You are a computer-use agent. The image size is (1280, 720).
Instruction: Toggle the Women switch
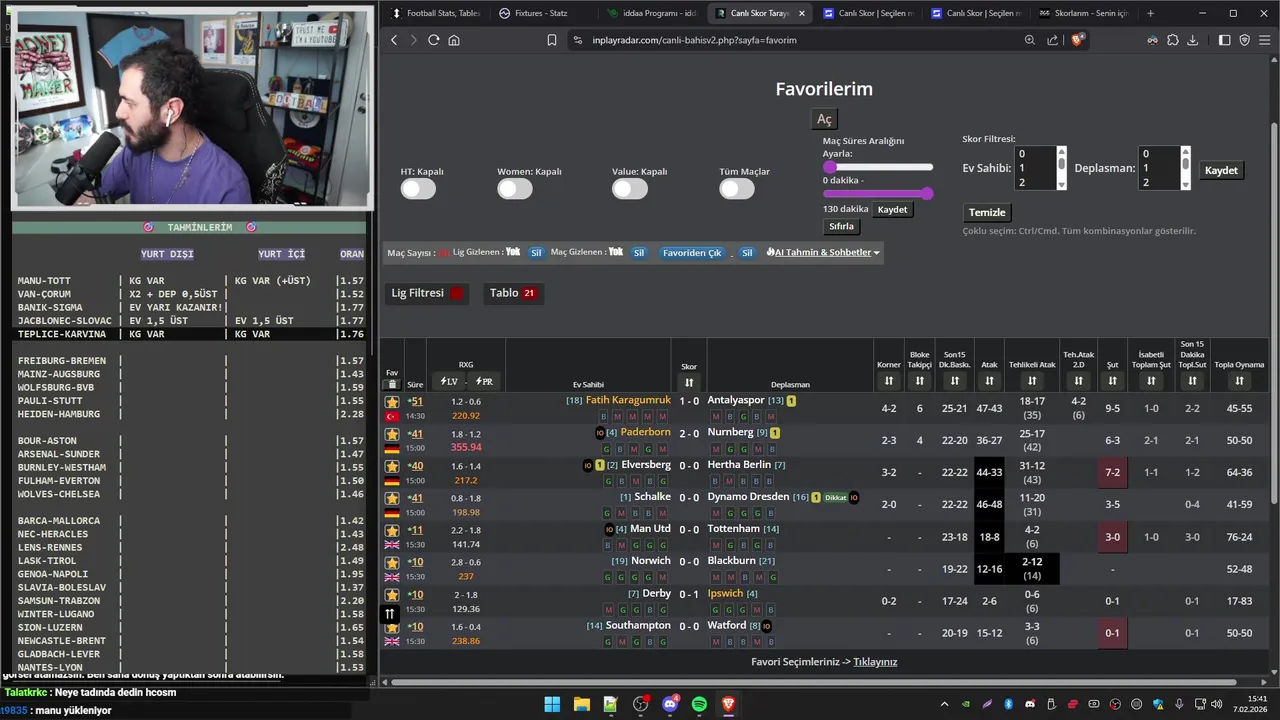coord(515,189)
